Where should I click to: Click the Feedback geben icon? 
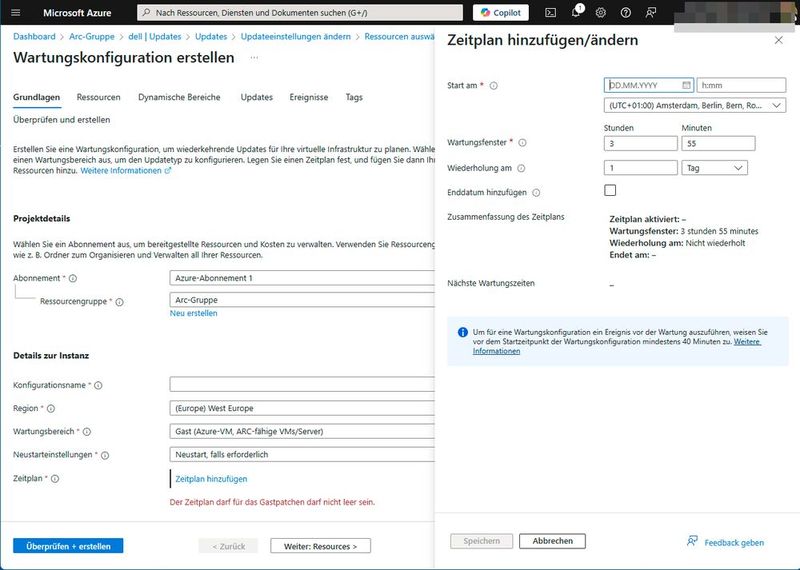tap(692, 541)
